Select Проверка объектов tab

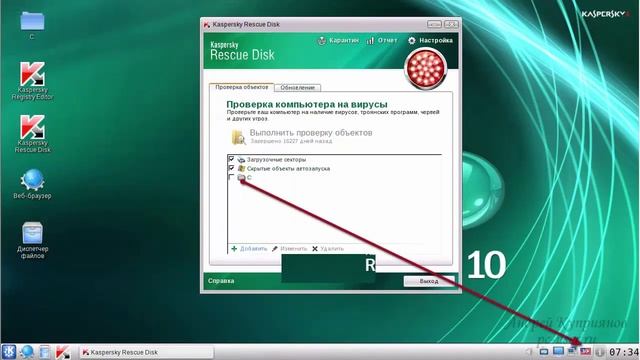(x=242, y=87)
